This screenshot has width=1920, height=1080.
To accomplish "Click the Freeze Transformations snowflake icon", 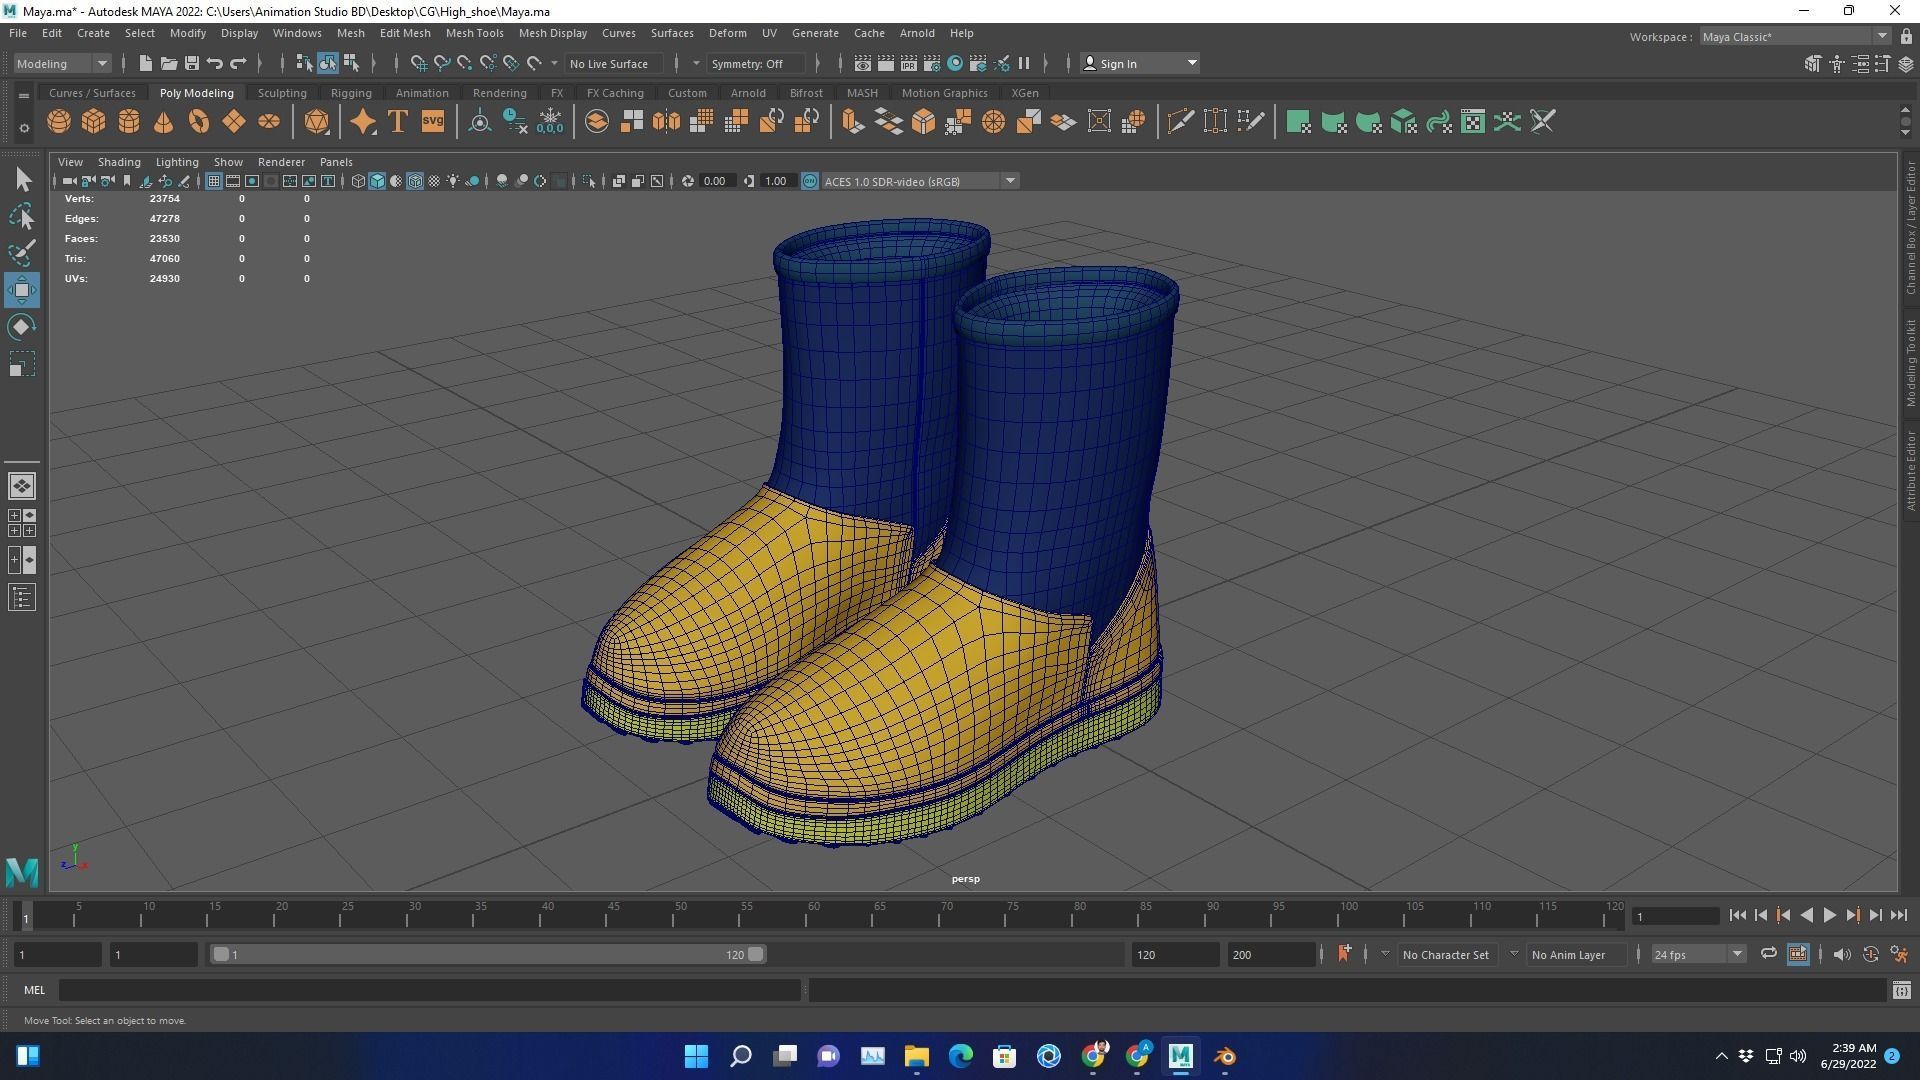I will click(x=550, y=122).
